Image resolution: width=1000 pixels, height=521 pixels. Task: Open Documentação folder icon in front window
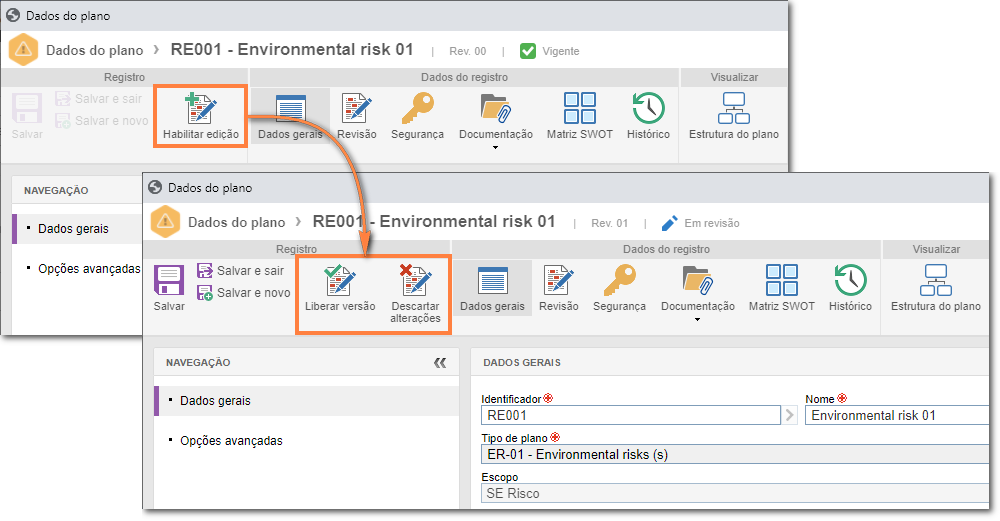pyautogui.click(x=698, y=281)
